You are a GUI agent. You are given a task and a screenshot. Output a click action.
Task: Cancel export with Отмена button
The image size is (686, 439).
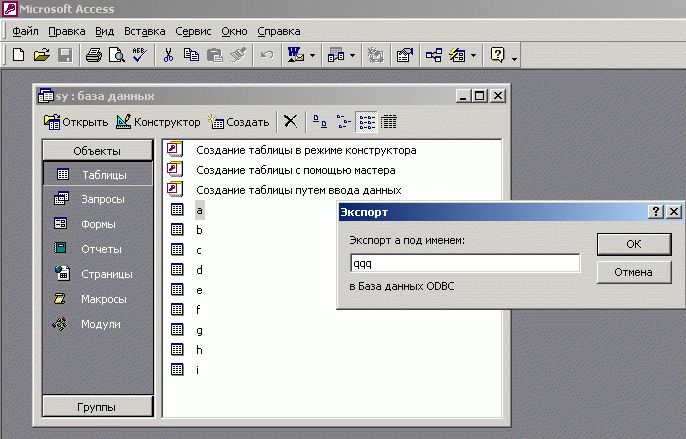tap(634, 272)
